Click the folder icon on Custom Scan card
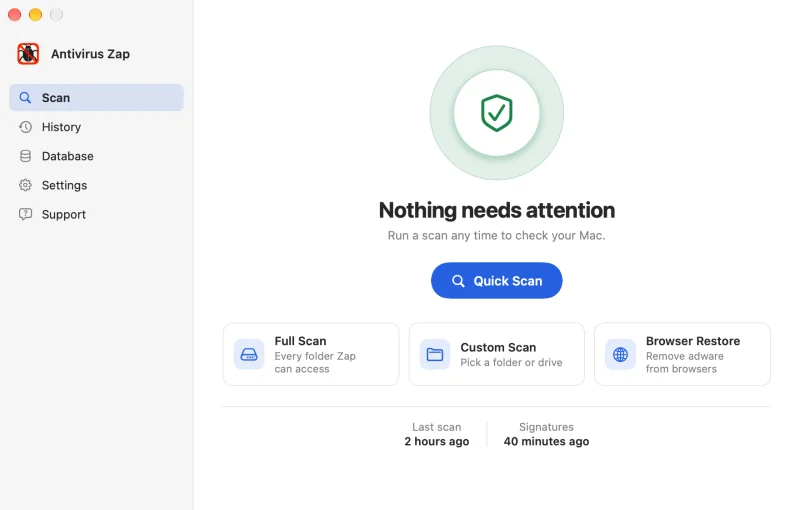This screenshot has width=800, height=510. coord(435,354)
